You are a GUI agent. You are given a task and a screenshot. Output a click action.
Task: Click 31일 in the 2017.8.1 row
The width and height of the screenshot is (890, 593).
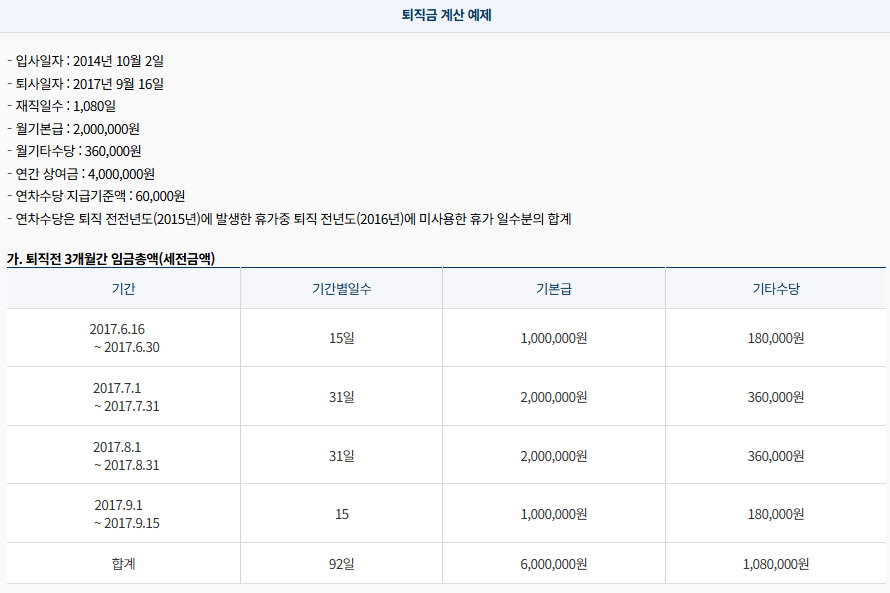(341, 456)
